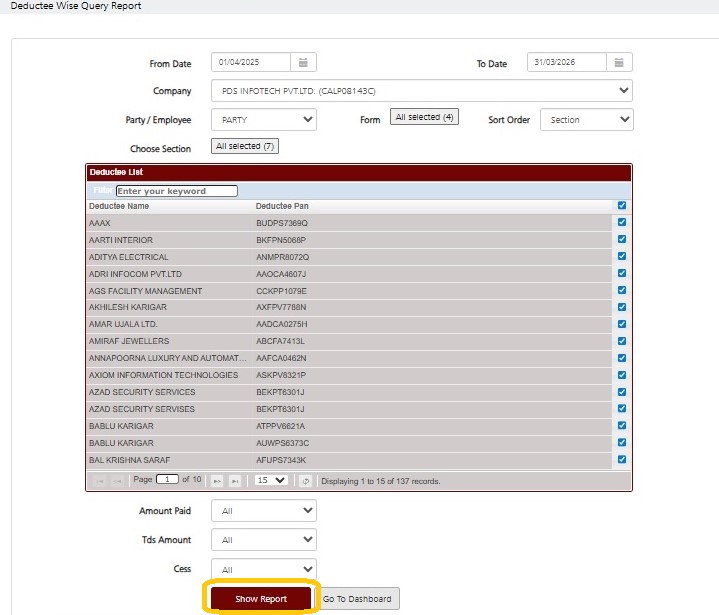
Task: Go to first page of deductee list
Action: pyautogui.click(x=100, y=481)
